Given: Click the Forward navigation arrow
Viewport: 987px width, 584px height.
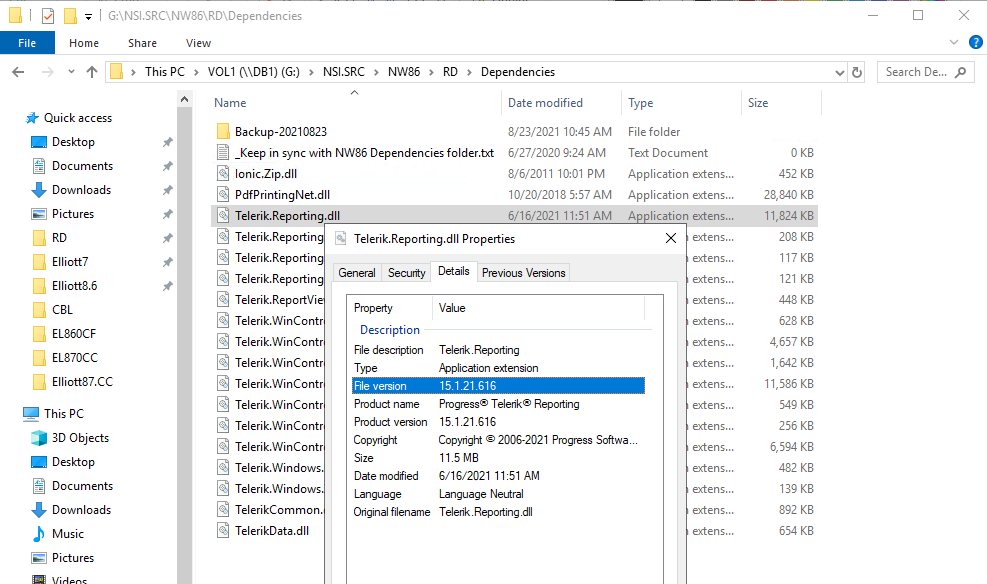Looking at the screenshot, I should pos(48,72).
